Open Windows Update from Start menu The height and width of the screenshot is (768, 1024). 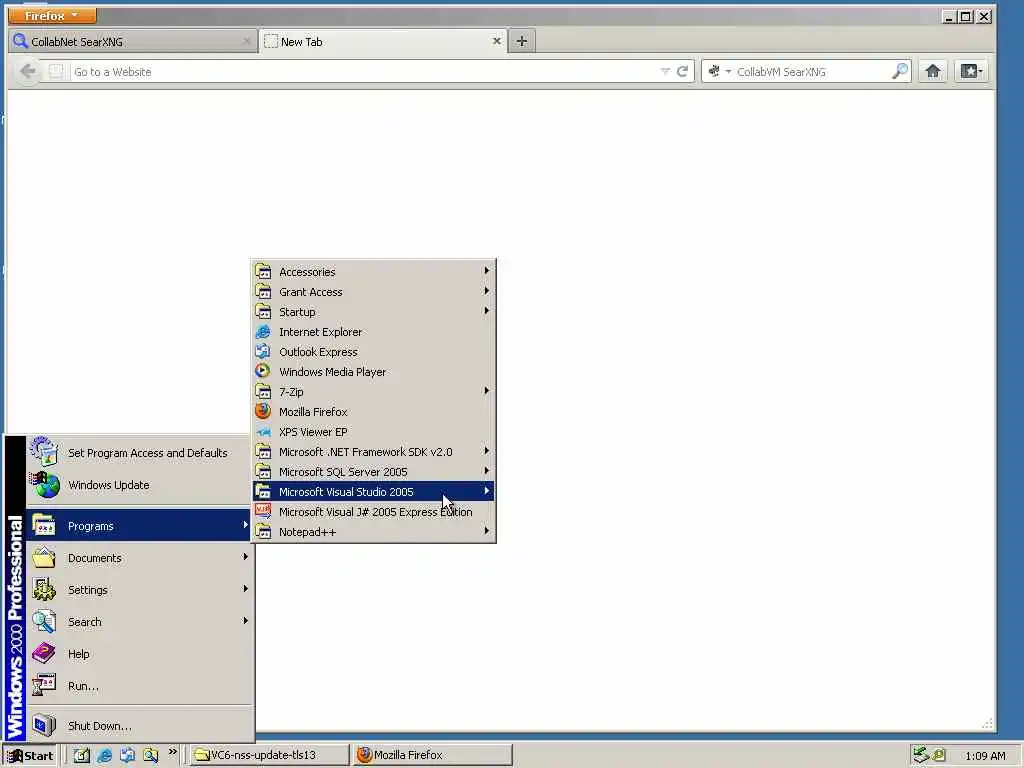point(139,485)
